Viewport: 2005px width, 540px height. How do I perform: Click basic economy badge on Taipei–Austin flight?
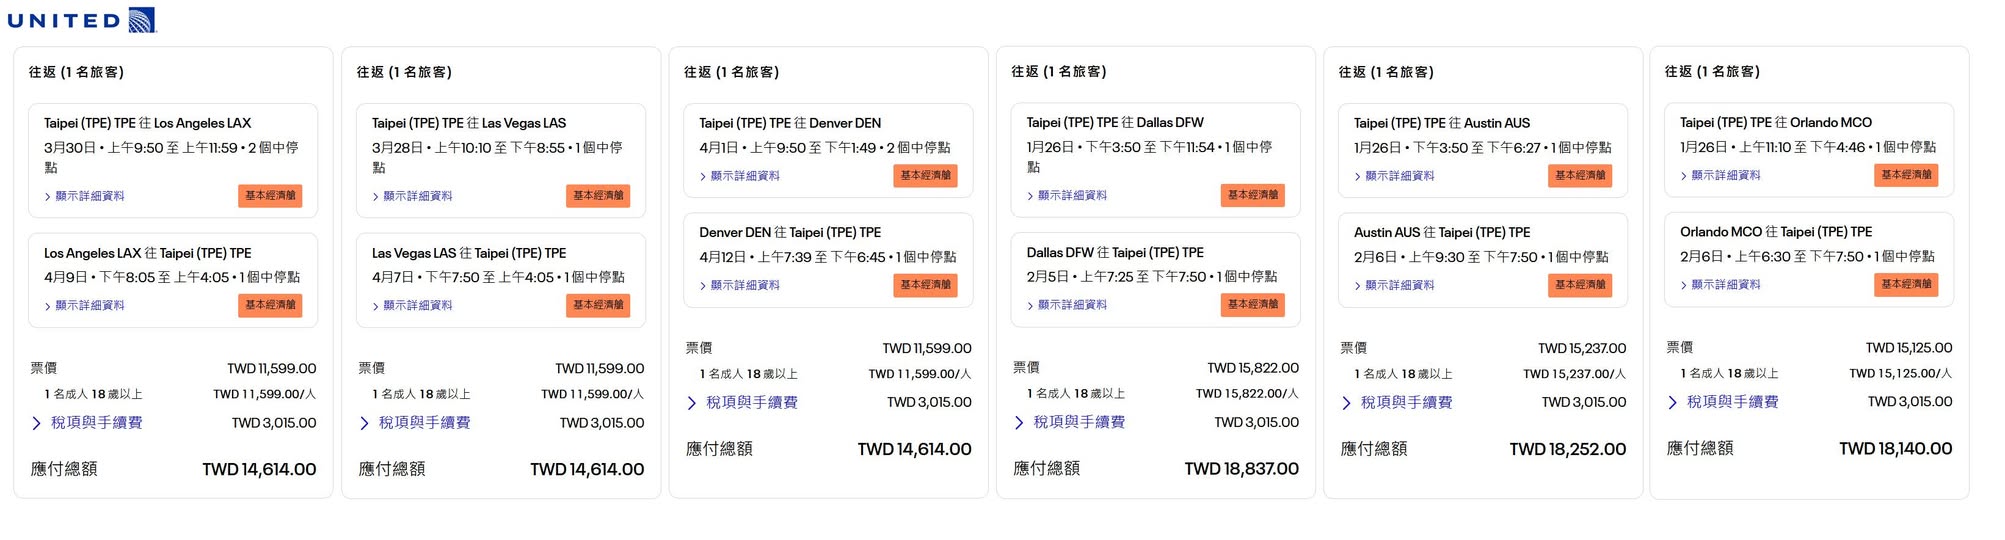pyautogui.click(x=1580, y=176)
